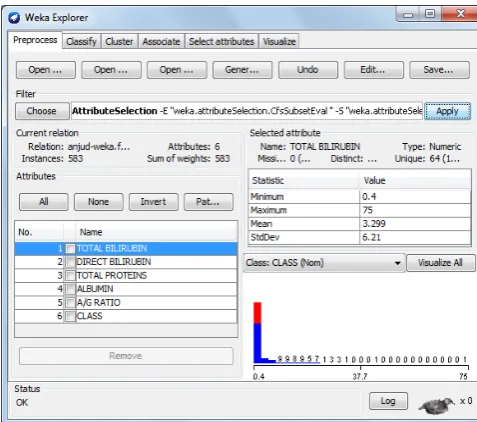Select the A/G RATIO attribute row
The width and height of the screenshot is (477, 422).
click(x=126, y=303)
